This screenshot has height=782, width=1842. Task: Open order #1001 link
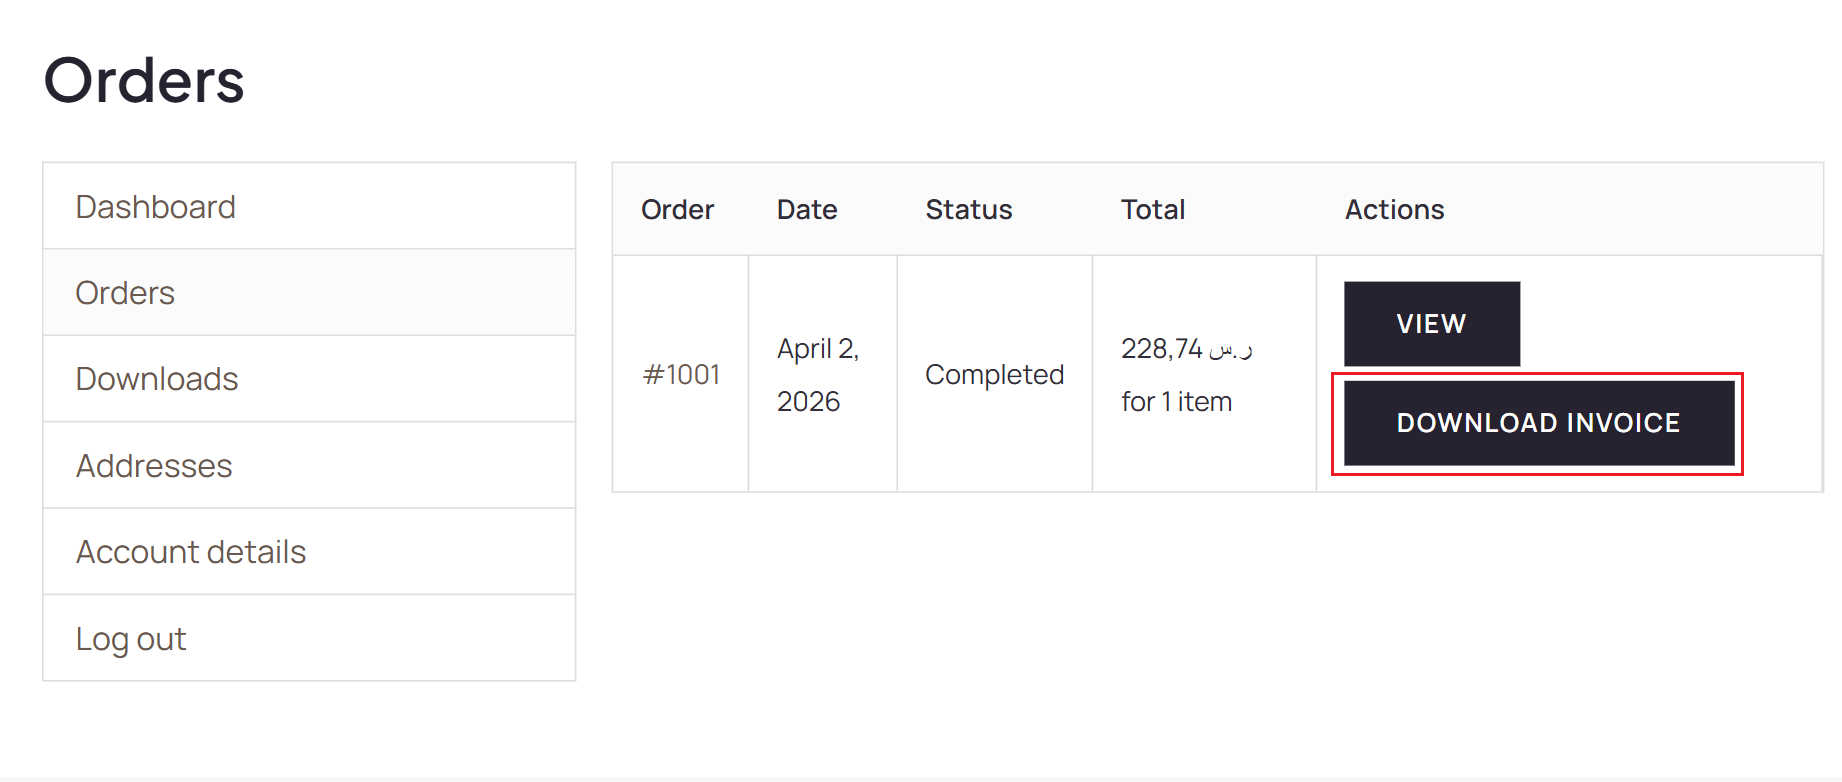[681, 374]
